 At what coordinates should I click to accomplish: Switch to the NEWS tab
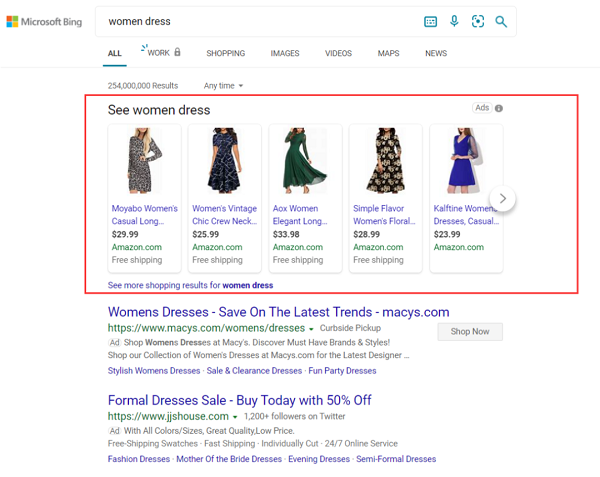436,54
